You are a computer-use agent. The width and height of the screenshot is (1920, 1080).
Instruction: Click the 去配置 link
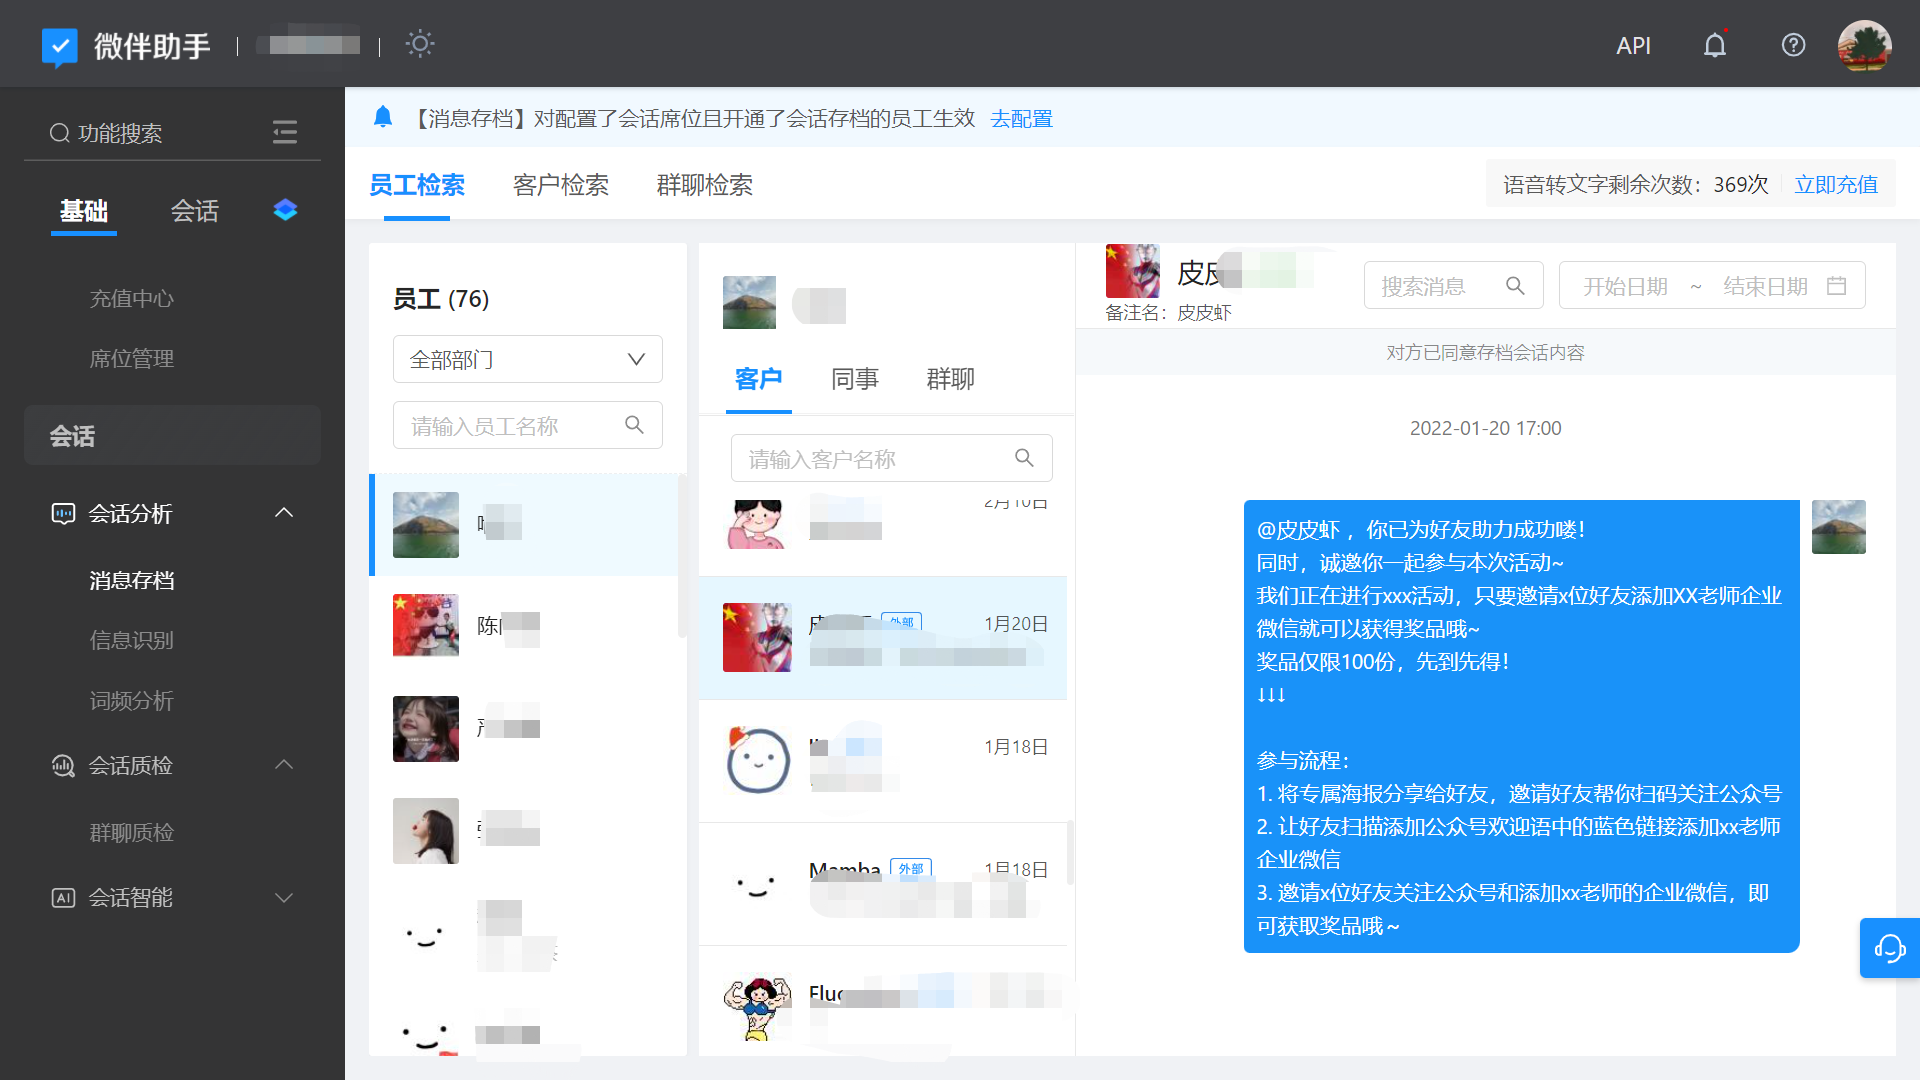click(x=1021, y=119)
